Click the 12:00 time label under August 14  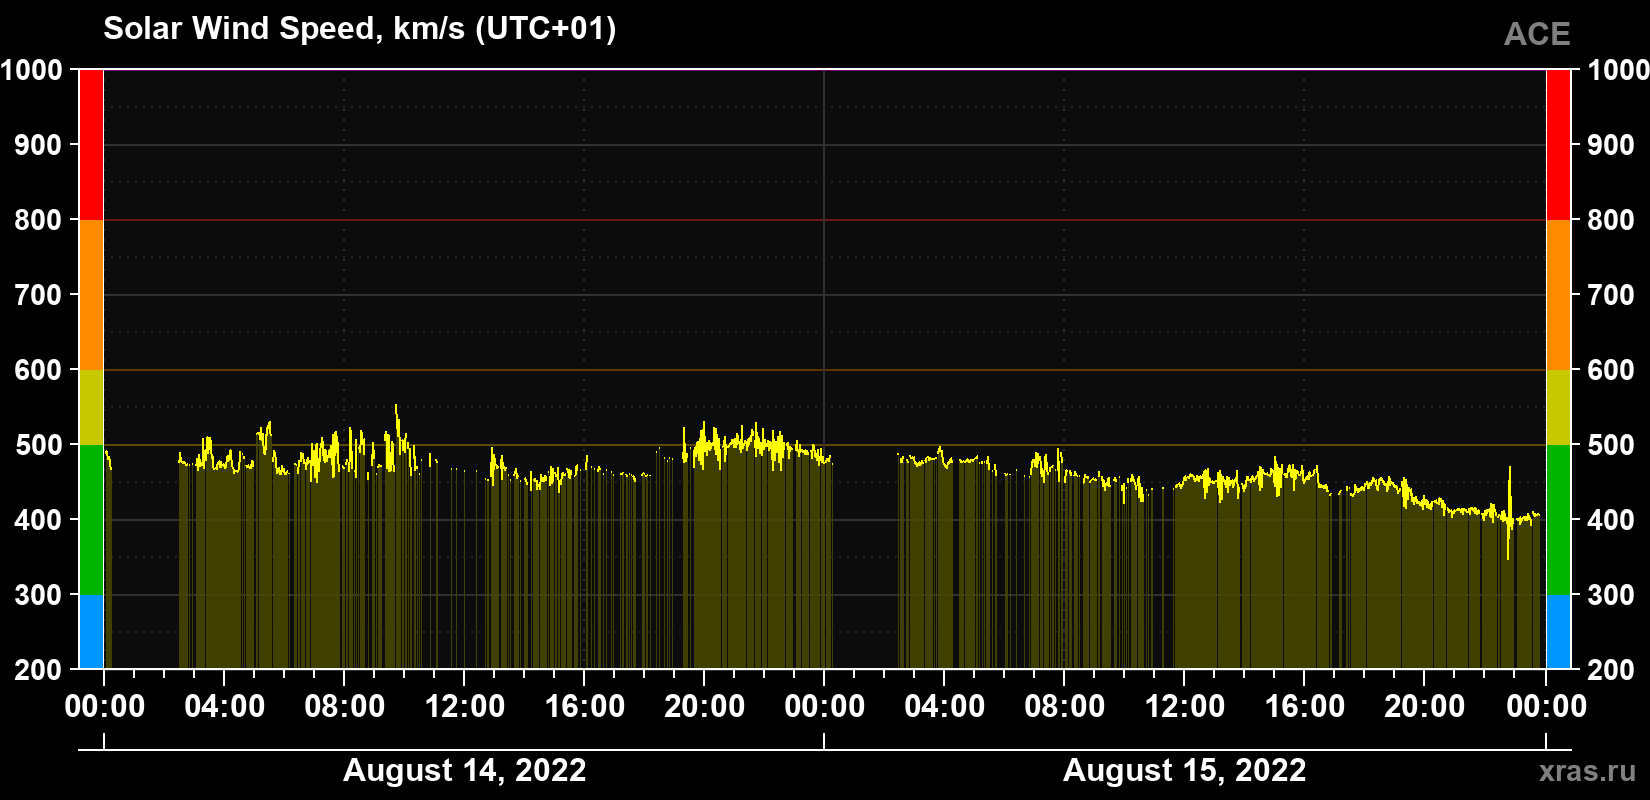(x=464, y=706)
